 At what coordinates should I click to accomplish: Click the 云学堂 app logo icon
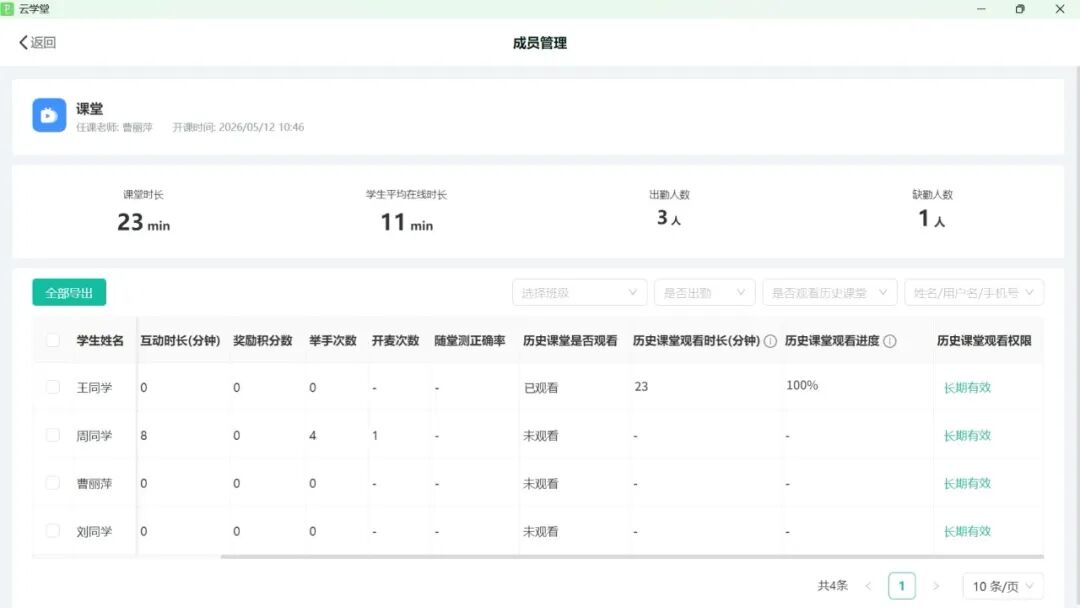7,8
